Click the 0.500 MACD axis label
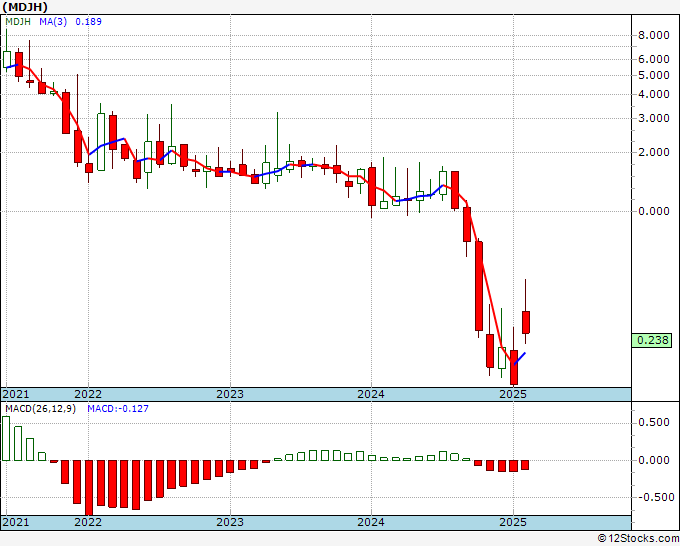 coord(654,422)
